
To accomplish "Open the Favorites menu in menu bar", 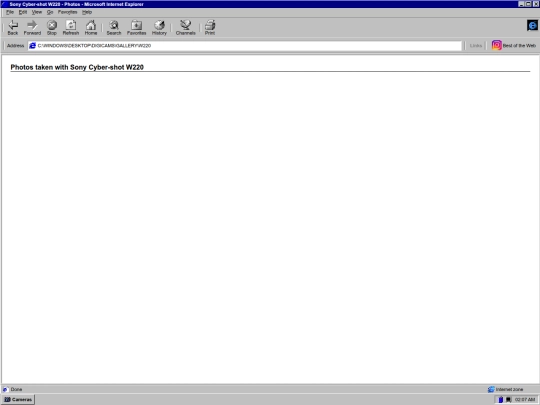I will pos(68,12).
